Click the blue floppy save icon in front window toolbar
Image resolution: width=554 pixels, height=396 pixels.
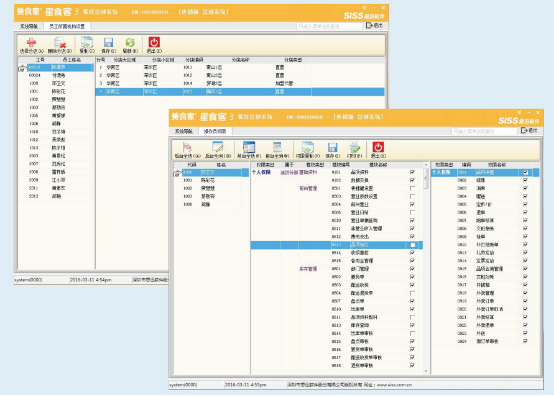tap(332, 147)
